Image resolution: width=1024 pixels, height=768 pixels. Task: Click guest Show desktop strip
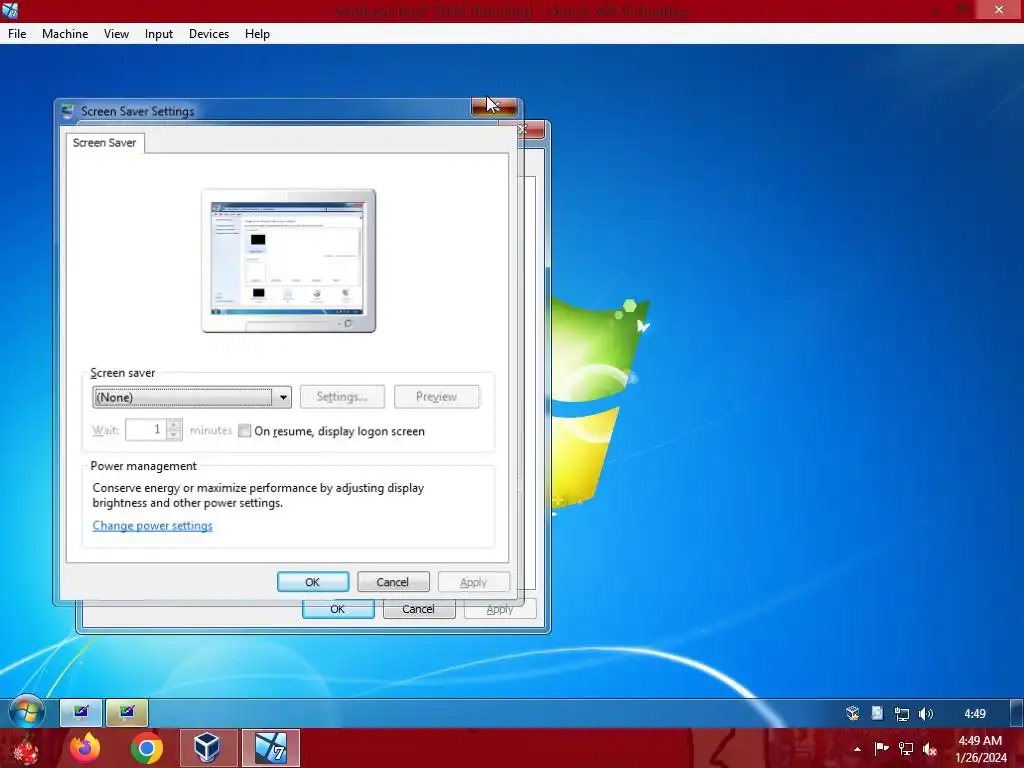(x=1017, y=713)
